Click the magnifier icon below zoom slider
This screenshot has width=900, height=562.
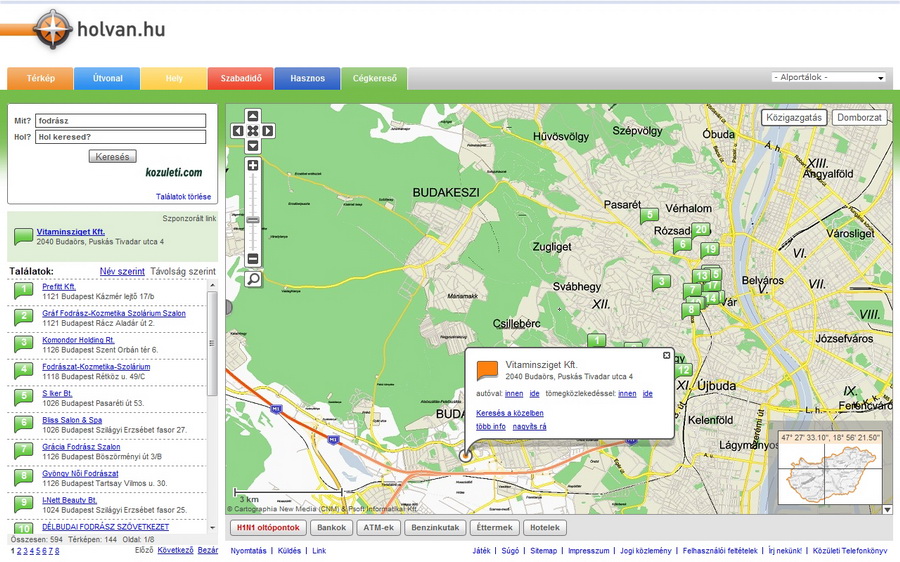click(253, 279)
